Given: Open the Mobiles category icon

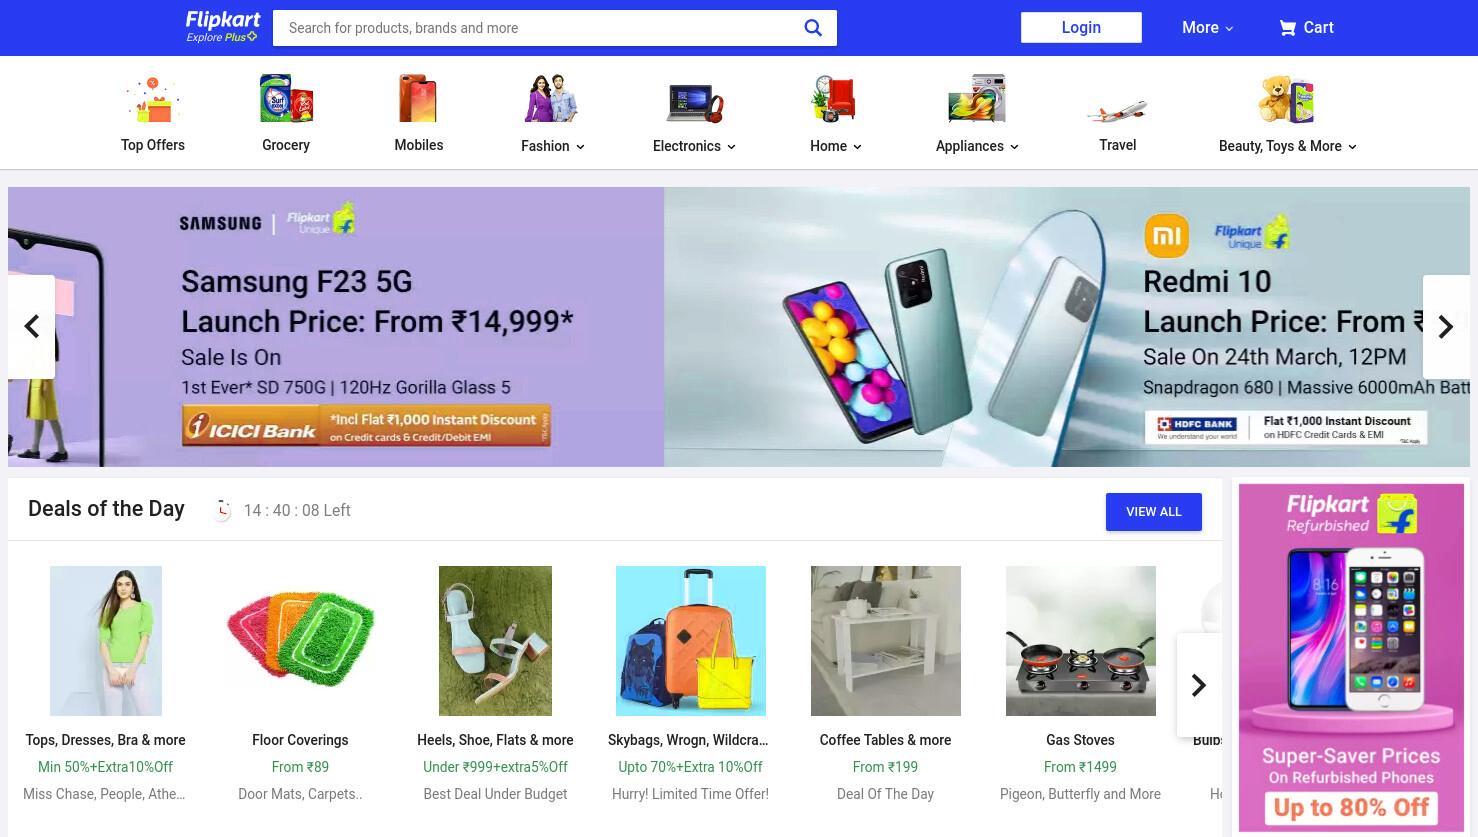Looking at the screenshot, I should point(418,98).
